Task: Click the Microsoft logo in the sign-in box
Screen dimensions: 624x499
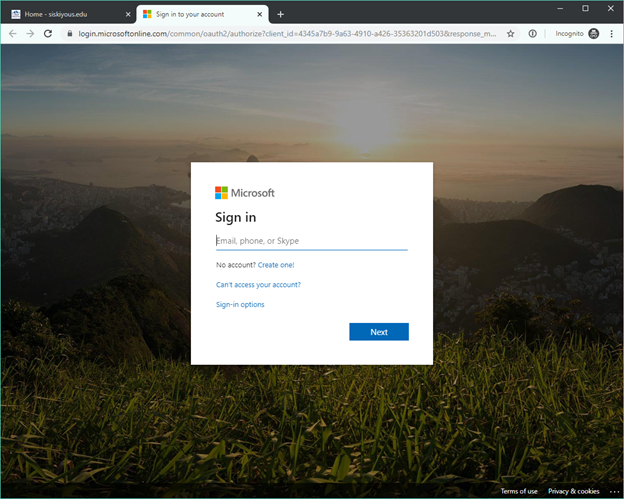Action: 245,193
